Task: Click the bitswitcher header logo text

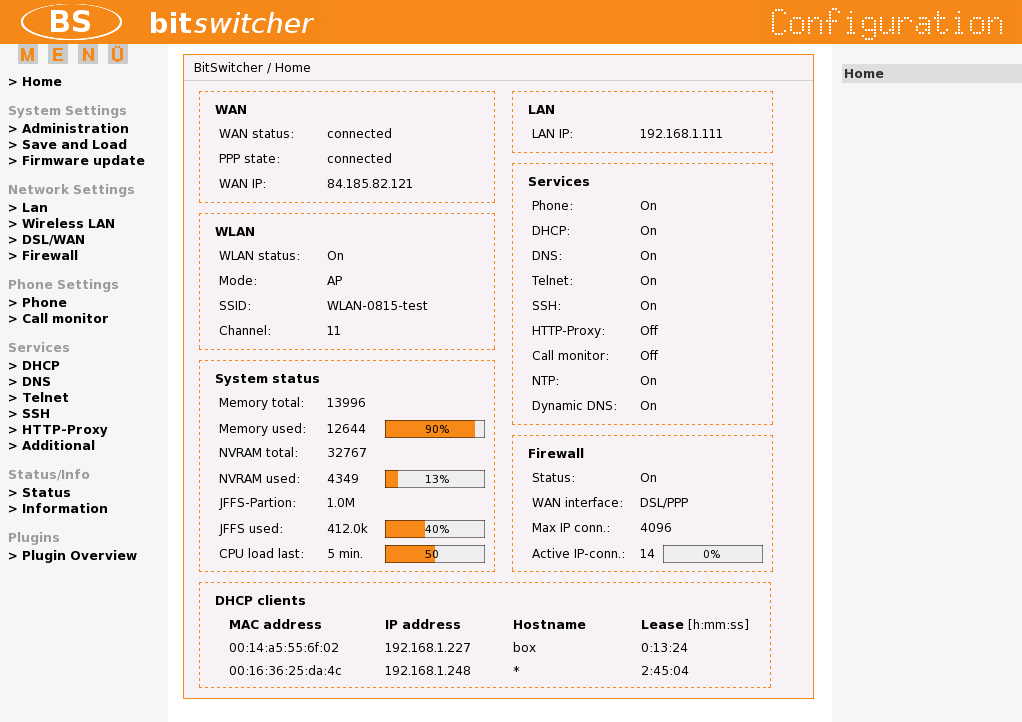Action: [x=231, y=21]
